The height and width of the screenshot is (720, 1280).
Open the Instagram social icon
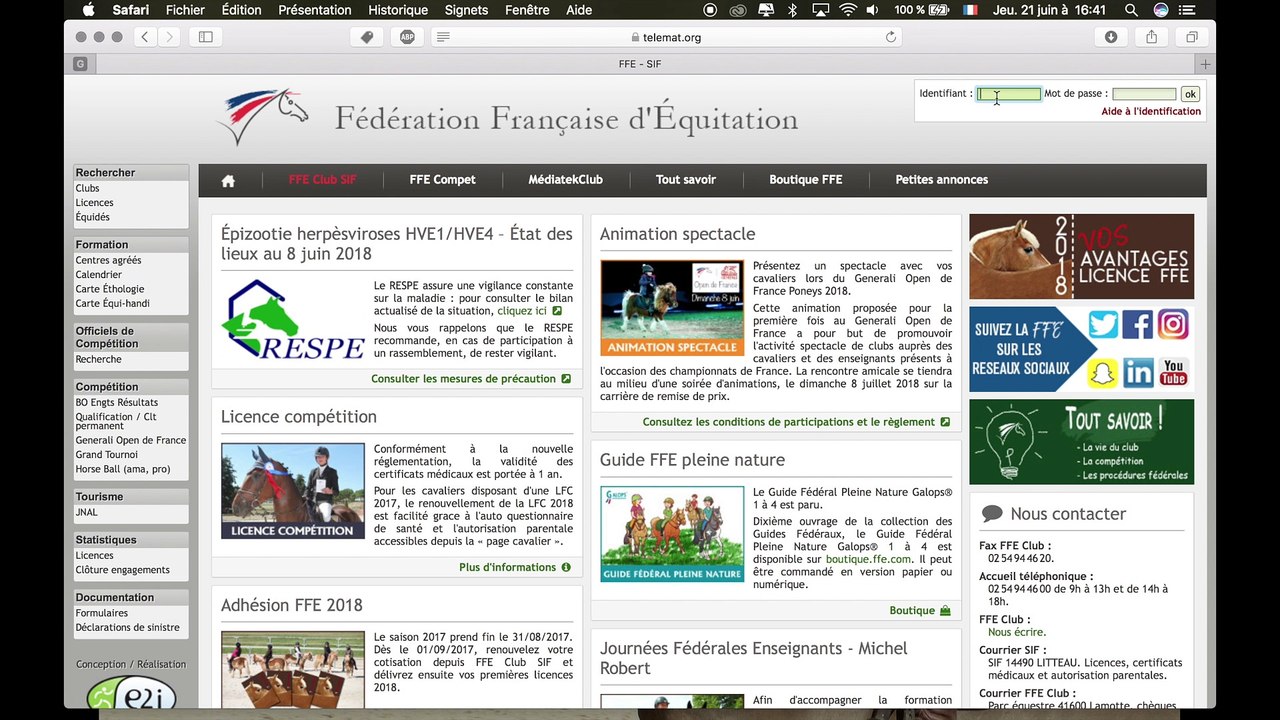point(1173,325)
